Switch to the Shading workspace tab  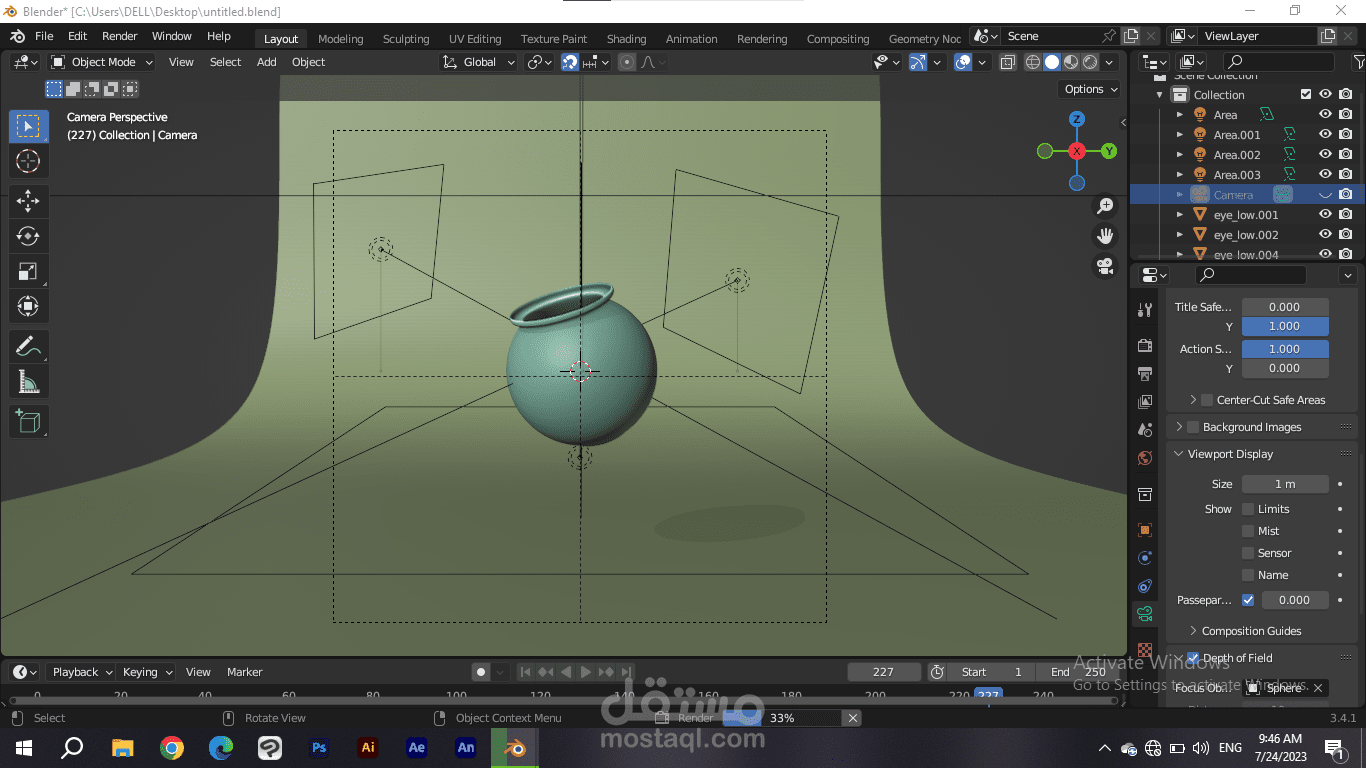point(626,39)
